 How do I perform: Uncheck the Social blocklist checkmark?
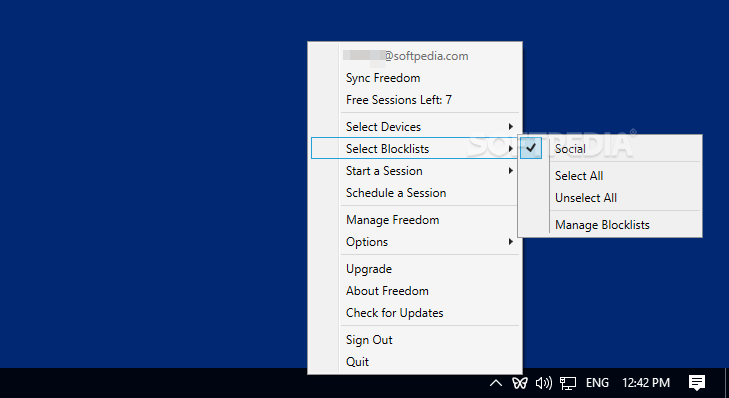pos(531,148)
